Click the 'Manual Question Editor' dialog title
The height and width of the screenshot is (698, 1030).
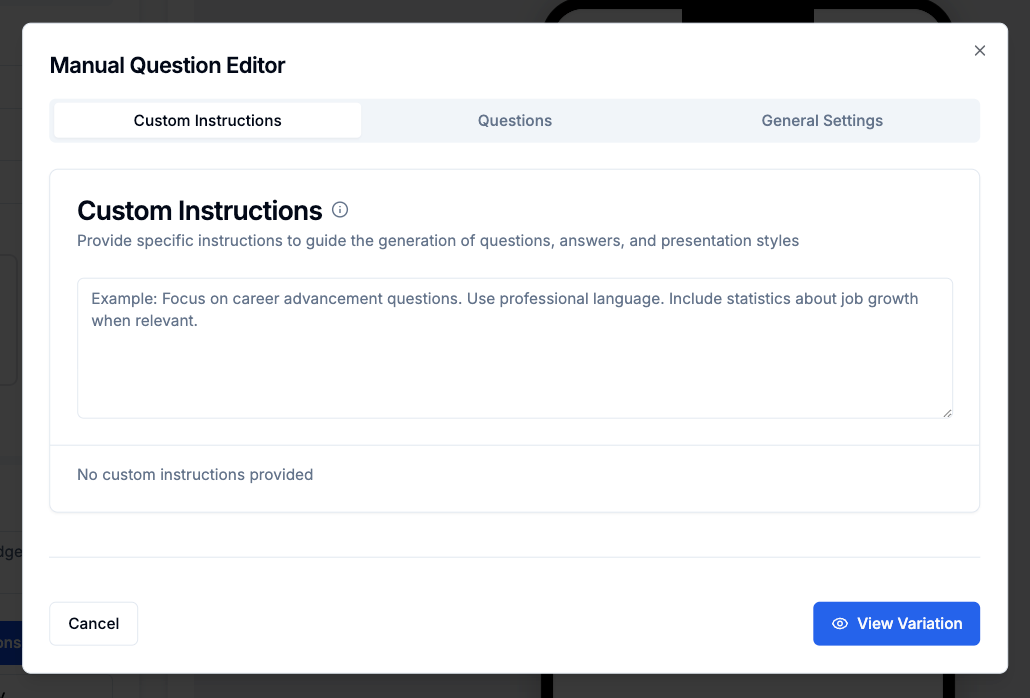pos(168,65)
